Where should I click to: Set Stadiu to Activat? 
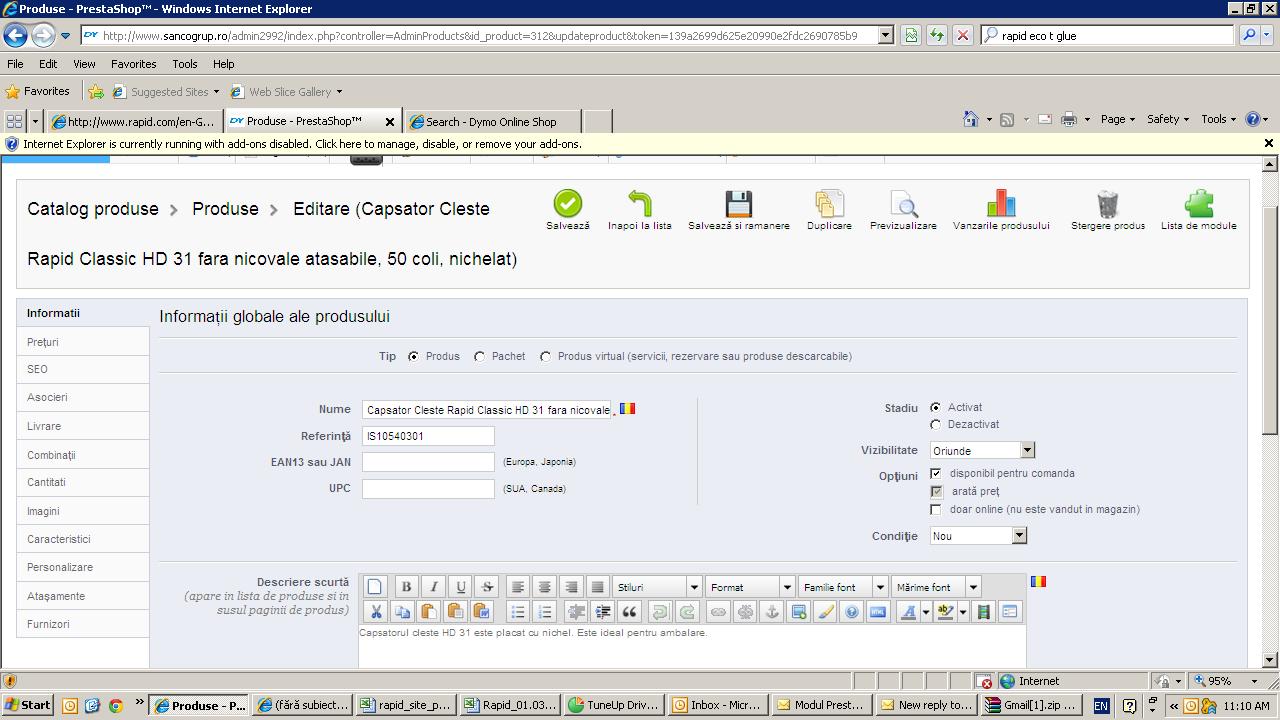(x=935, y=408)
